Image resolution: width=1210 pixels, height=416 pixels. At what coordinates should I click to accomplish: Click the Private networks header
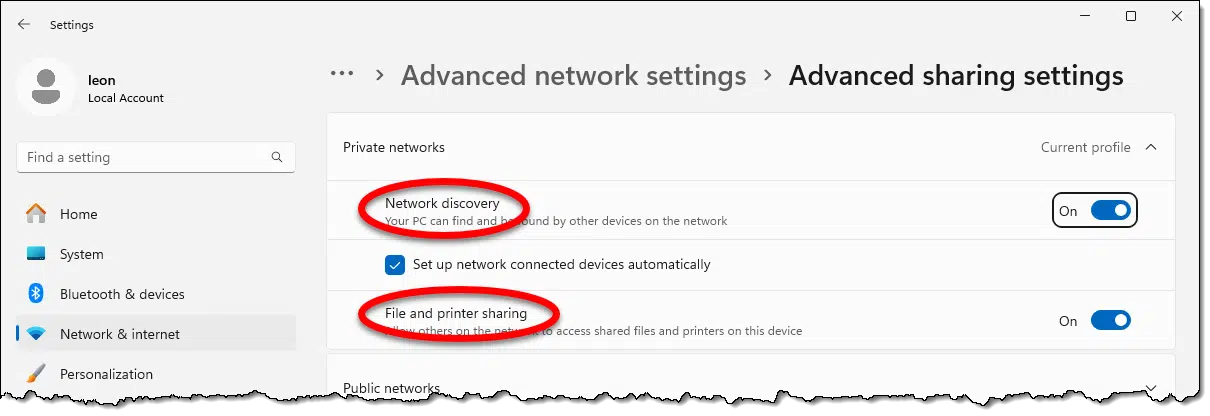tap(750, 147)
